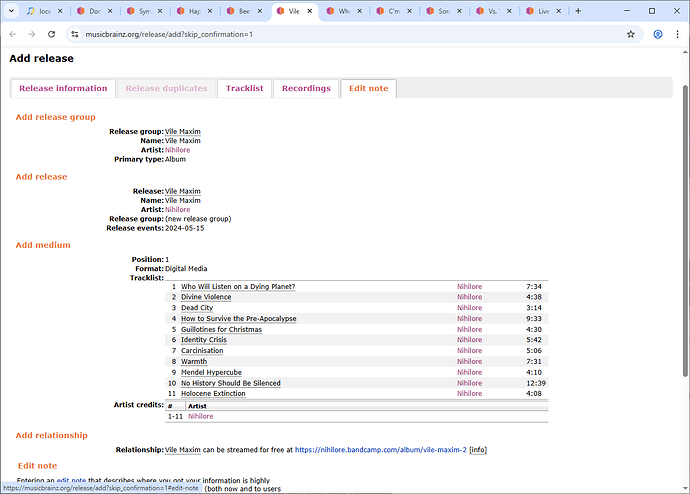
Task: Click the 'edit note' link in the description
Action: (71, 481)
